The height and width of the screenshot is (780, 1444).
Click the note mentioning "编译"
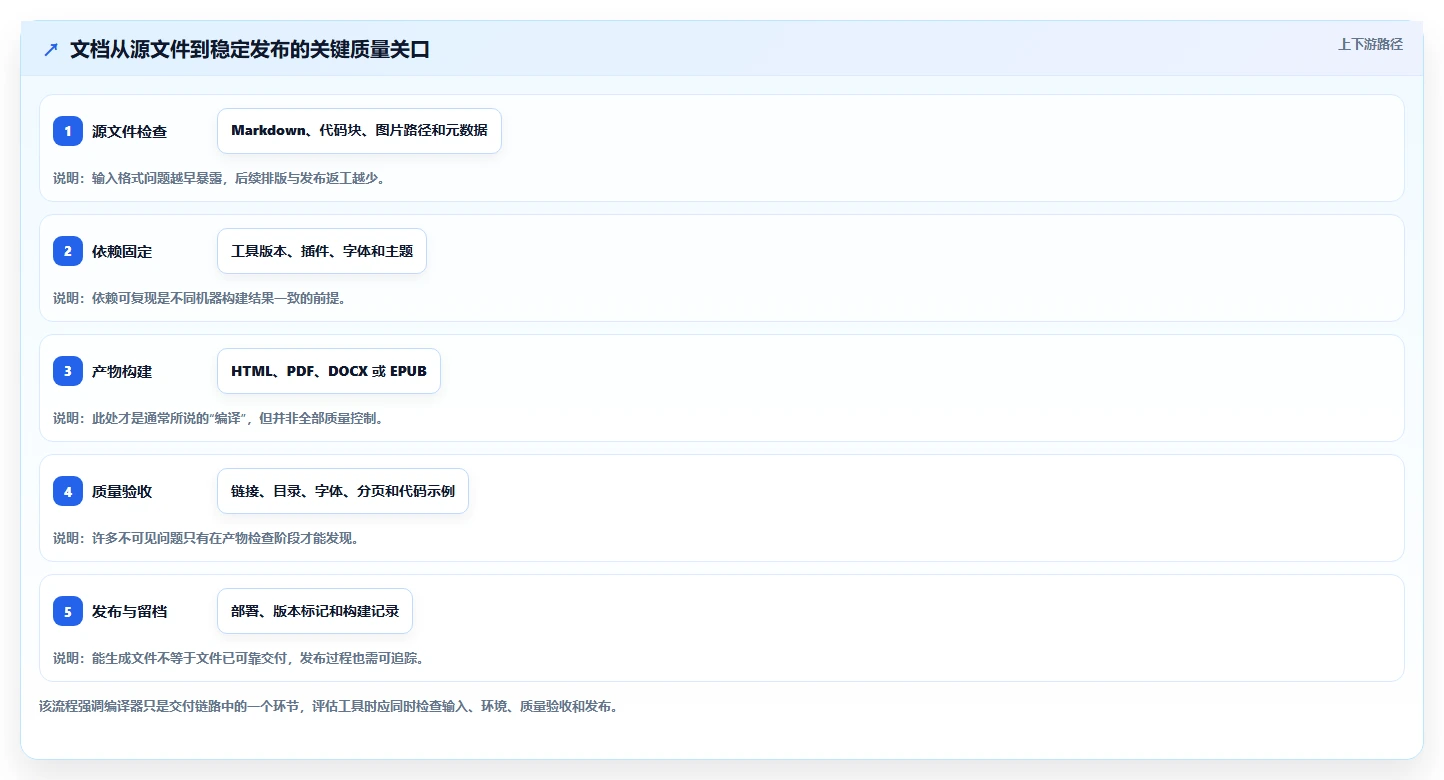(x=218, y=418)
